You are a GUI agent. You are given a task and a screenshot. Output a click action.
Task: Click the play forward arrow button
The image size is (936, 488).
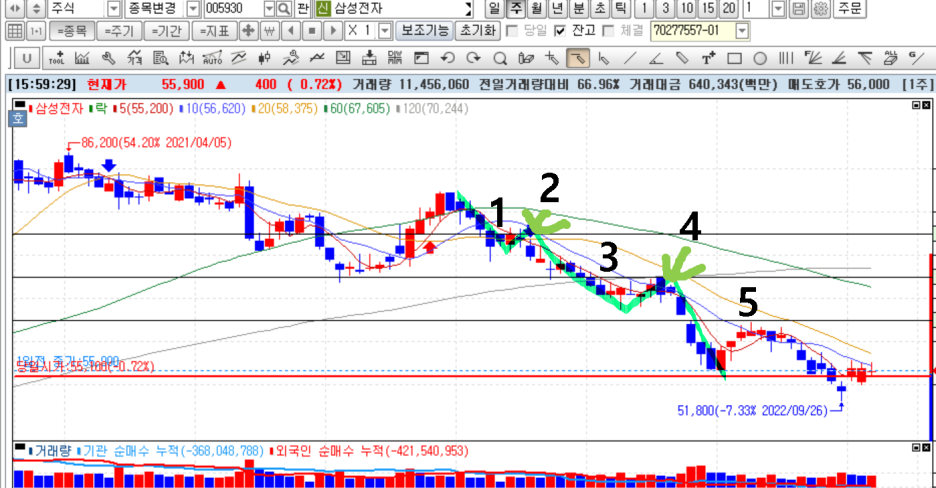pos(333,30)
